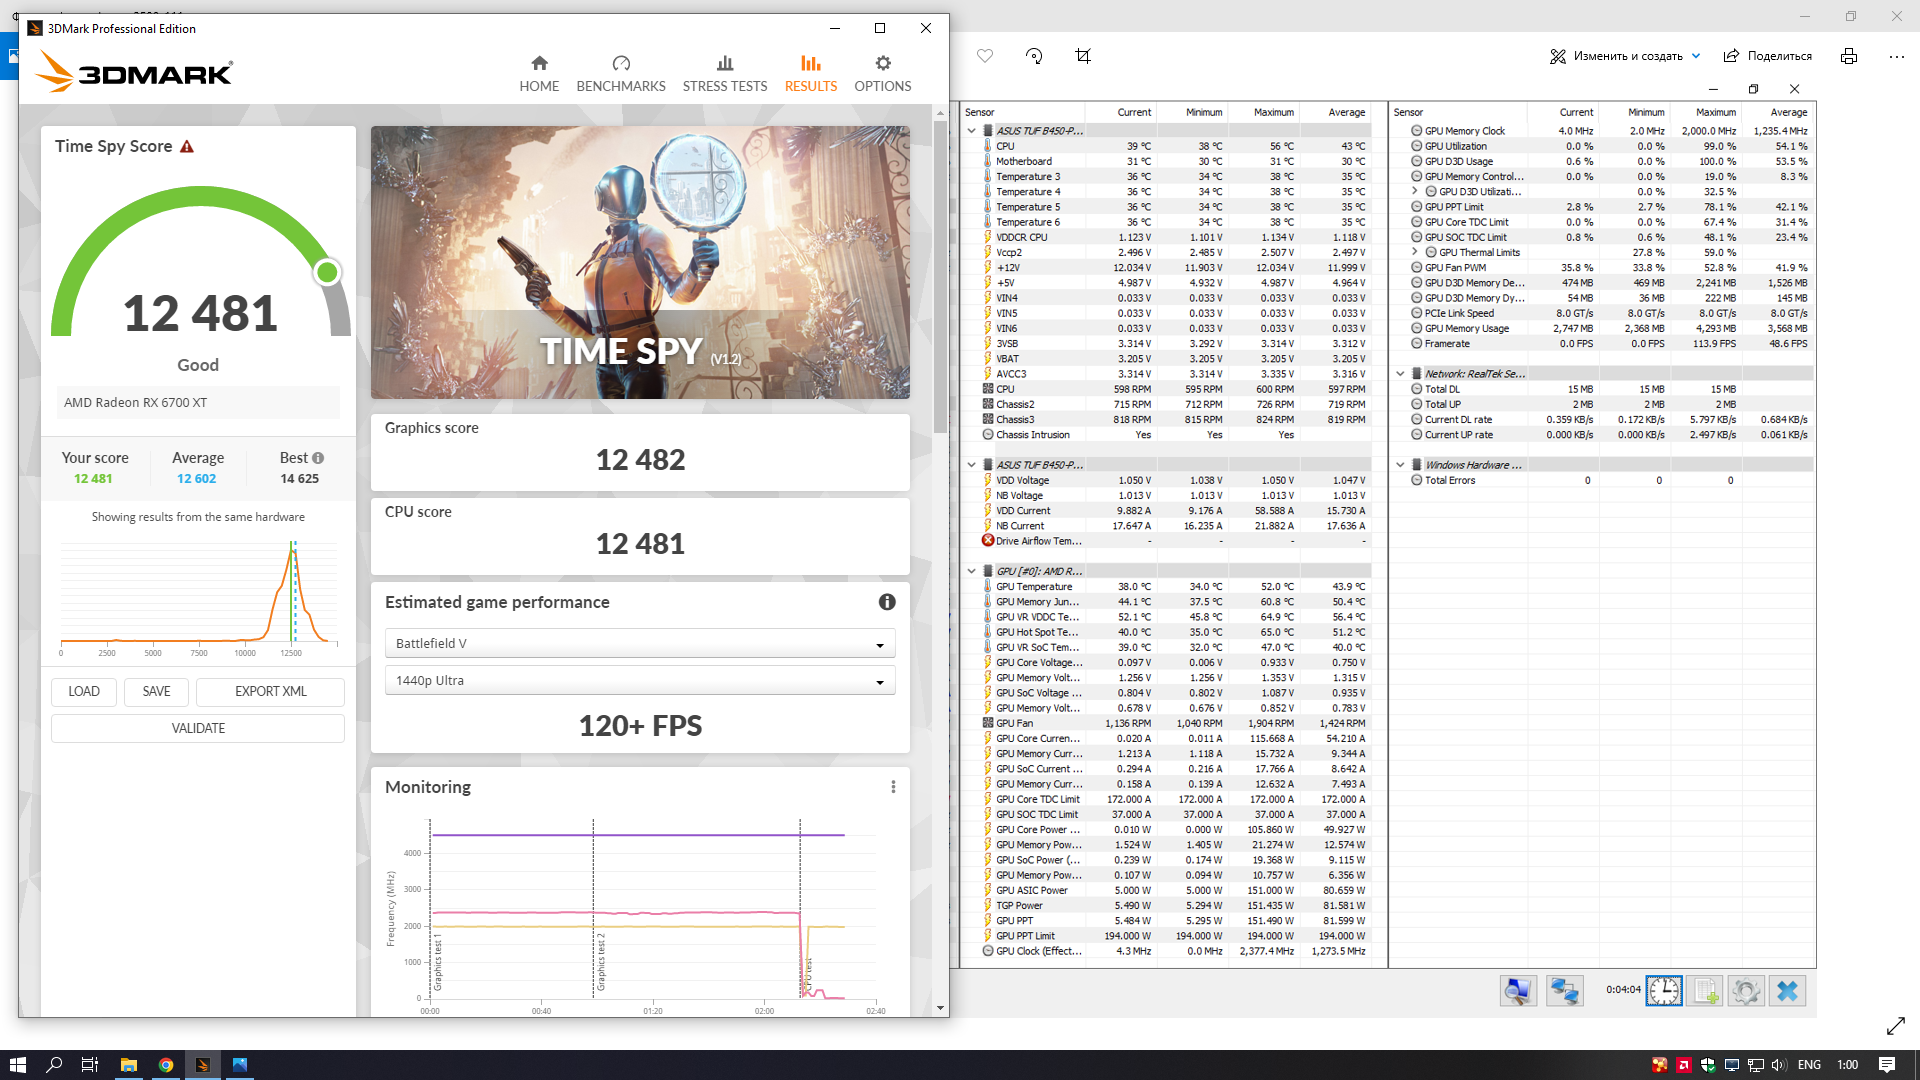This screenshot has height=1080, width=1920.
Task: Click the monitor magnifier summary icon
Action: tap(1518, 990)
